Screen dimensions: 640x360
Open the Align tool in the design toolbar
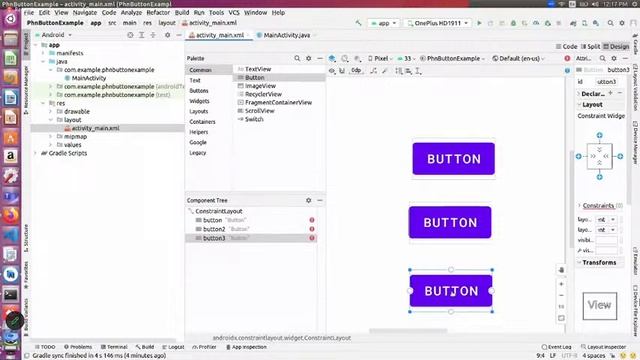(x=409, y=71)
